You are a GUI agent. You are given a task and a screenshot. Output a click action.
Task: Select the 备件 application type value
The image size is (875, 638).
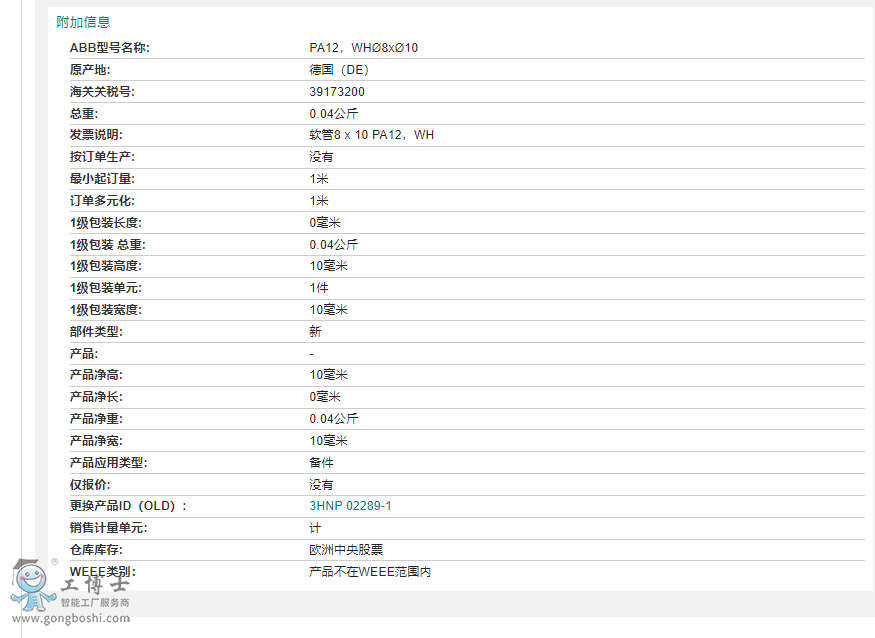click(x=321, y=463)
